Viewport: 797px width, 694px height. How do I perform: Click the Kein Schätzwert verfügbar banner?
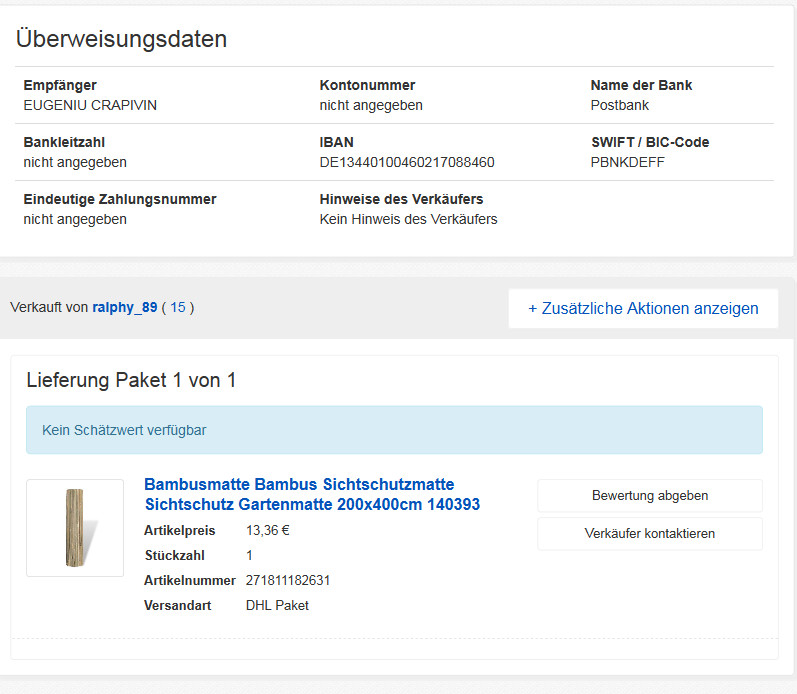(x=394, y=430)
